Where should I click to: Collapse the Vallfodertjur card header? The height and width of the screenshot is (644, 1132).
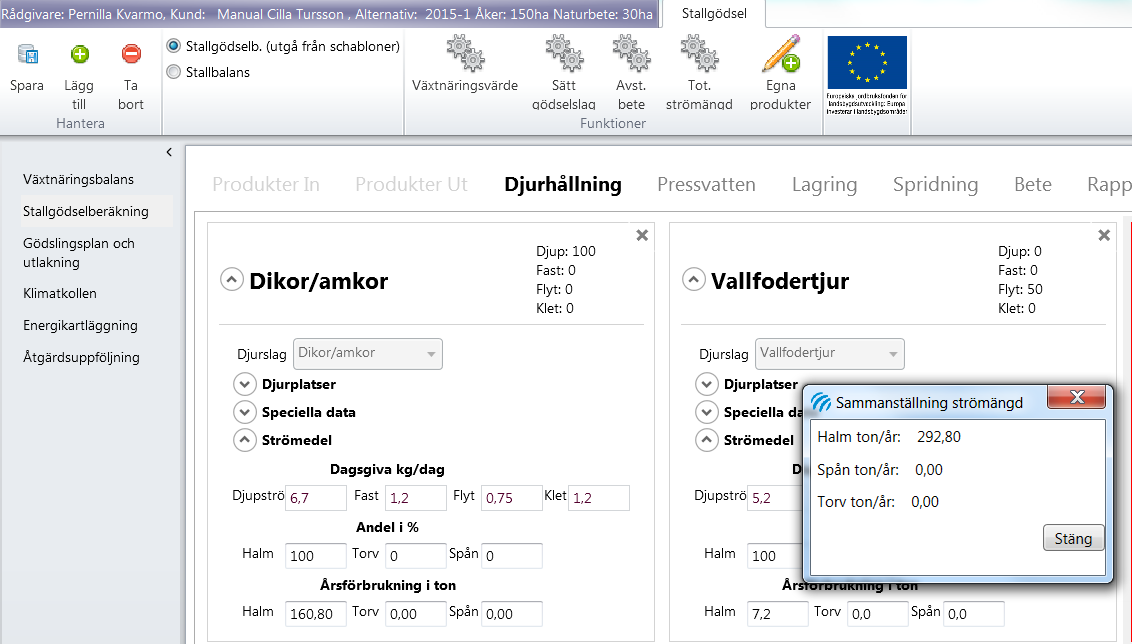[694, 279]
